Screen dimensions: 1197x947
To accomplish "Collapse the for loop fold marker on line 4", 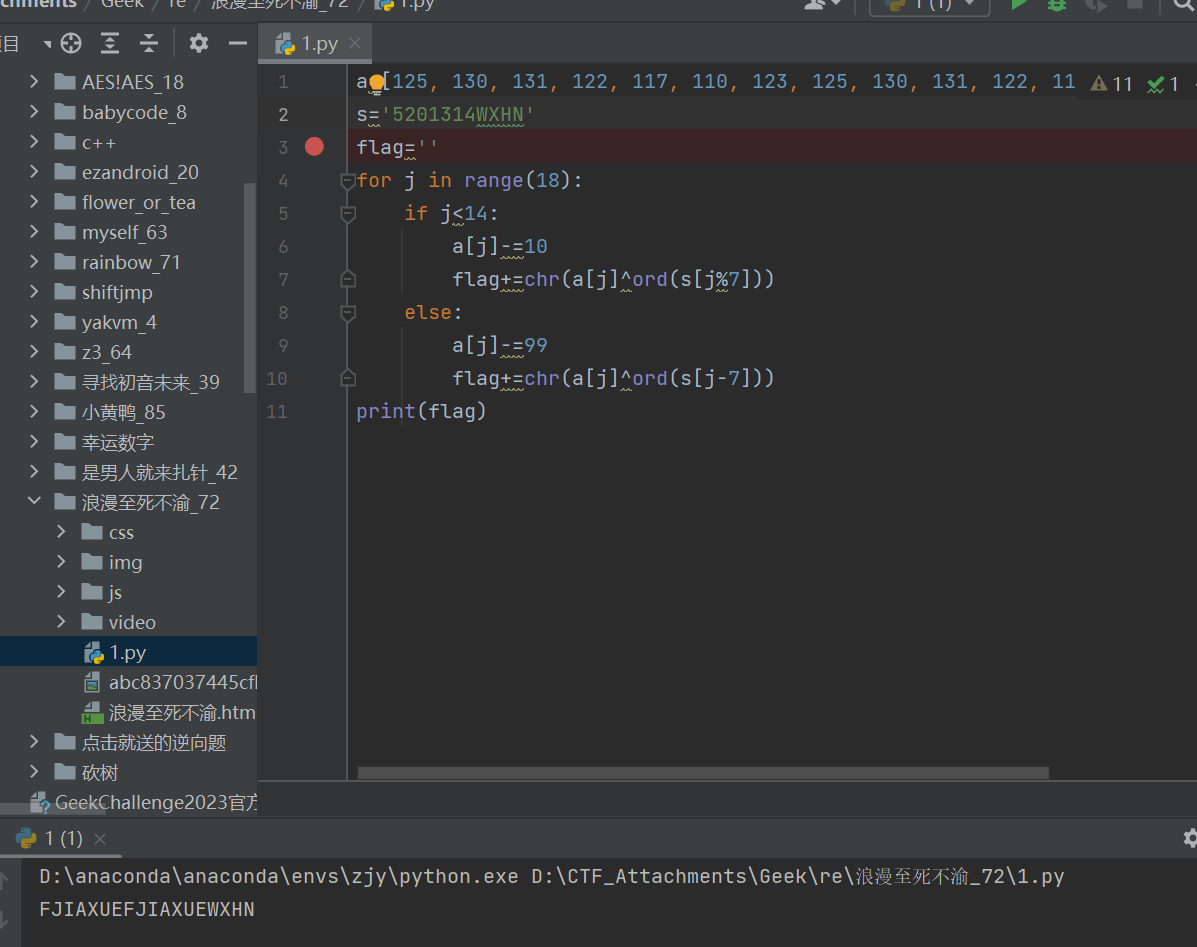I will [x=348, y=181].
